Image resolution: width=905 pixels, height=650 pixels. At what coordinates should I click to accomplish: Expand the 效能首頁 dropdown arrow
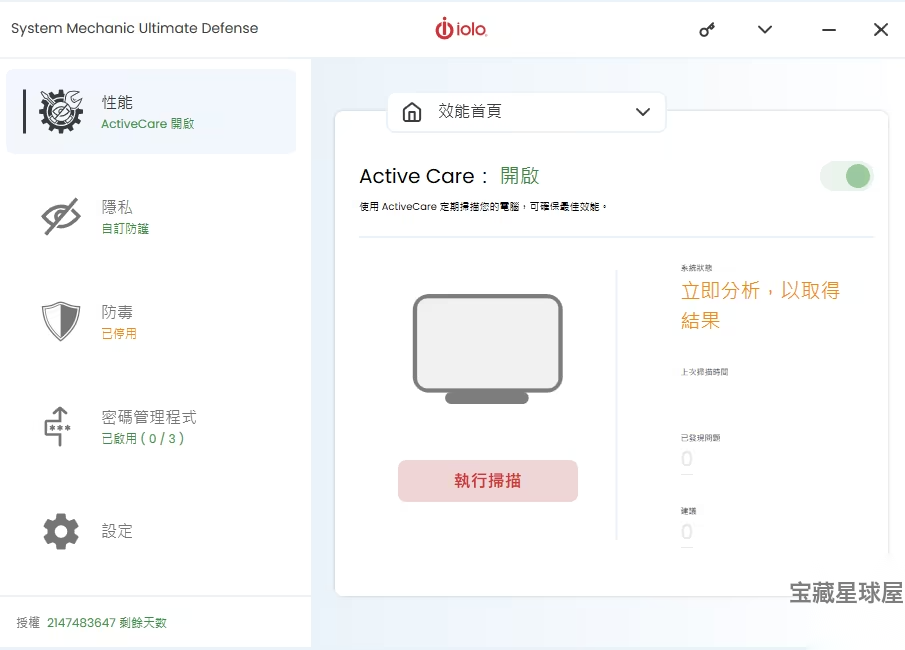643,112
